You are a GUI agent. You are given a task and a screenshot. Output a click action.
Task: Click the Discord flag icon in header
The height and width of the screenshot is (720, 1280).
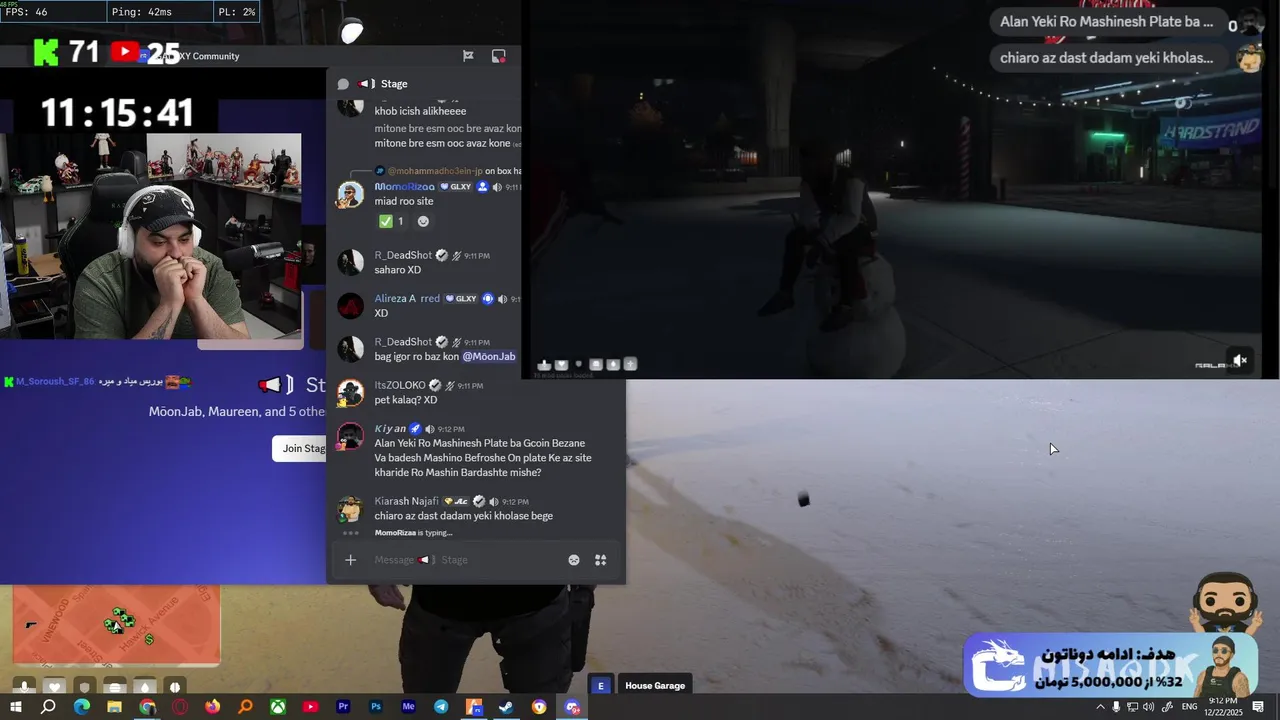(468, 56)
